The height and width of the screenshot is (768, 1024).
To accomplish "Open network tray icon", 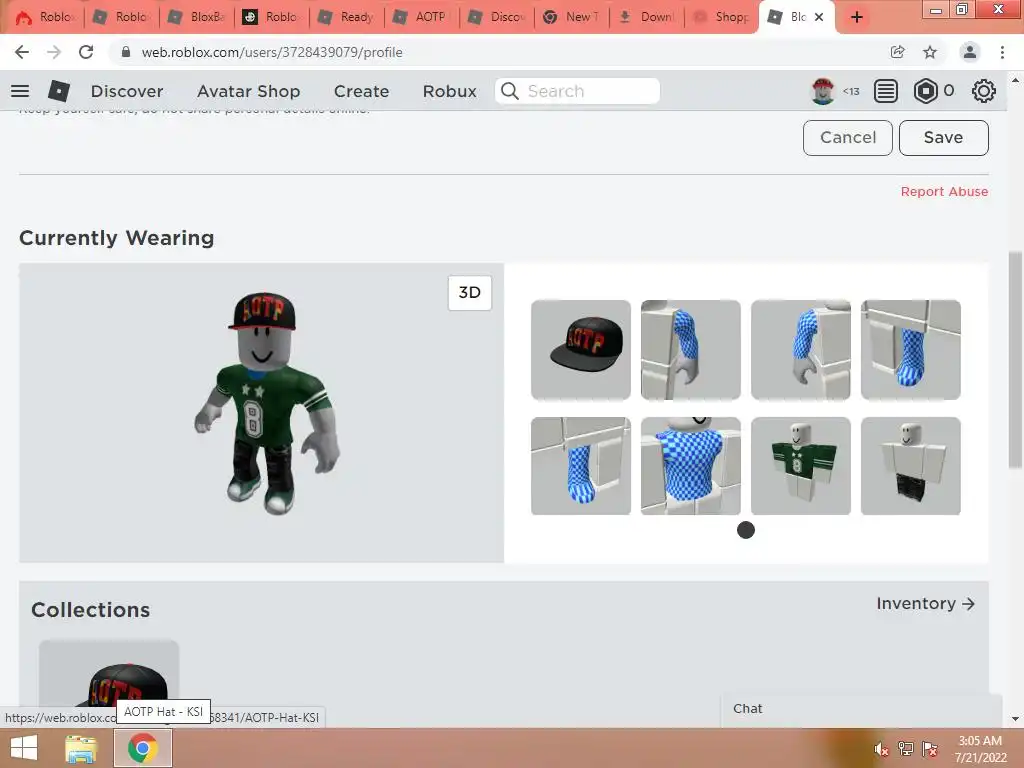I will click(x=906, y=749).
